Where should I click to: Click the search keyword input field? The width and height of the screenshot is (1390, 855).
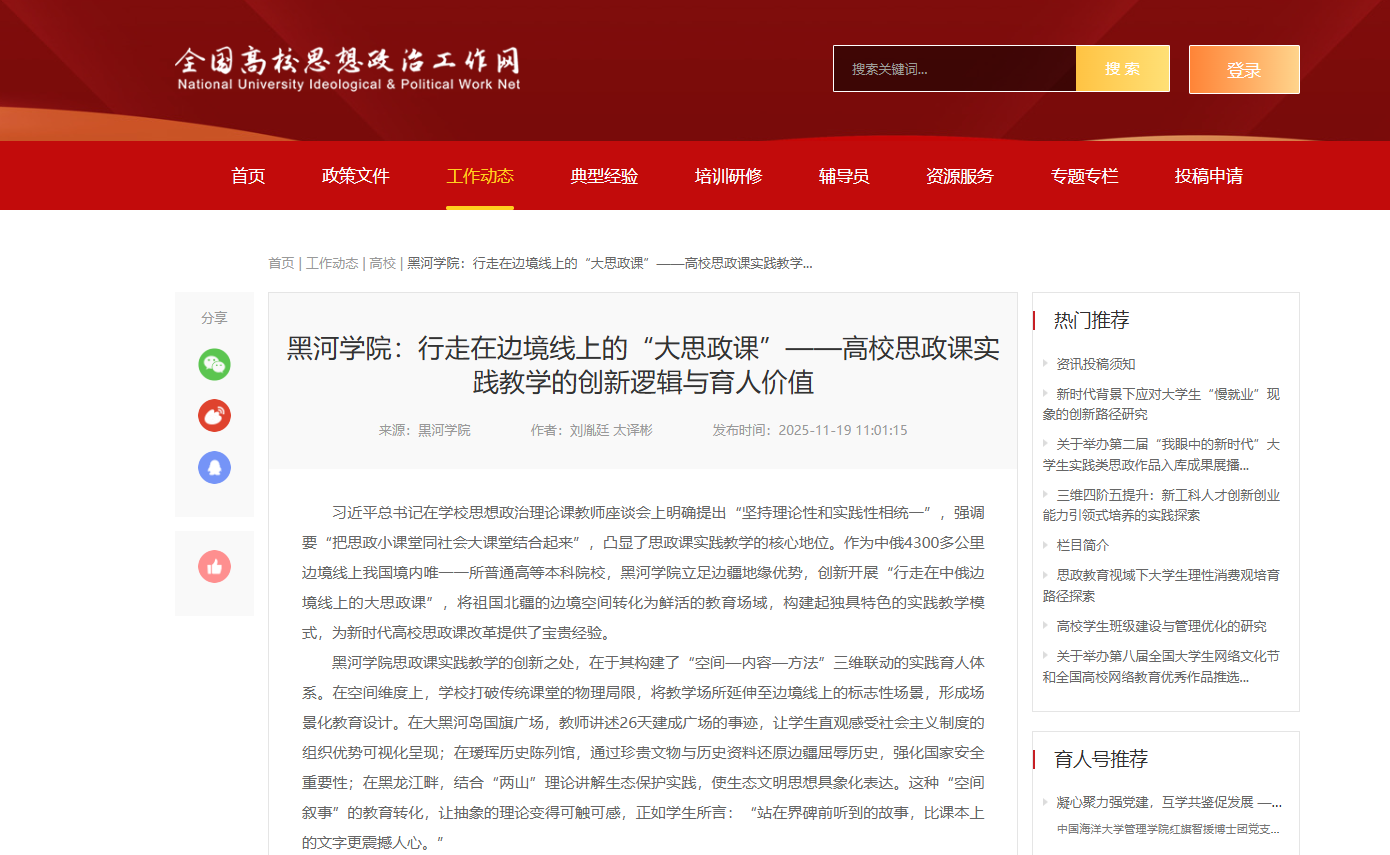click(954, 69)
